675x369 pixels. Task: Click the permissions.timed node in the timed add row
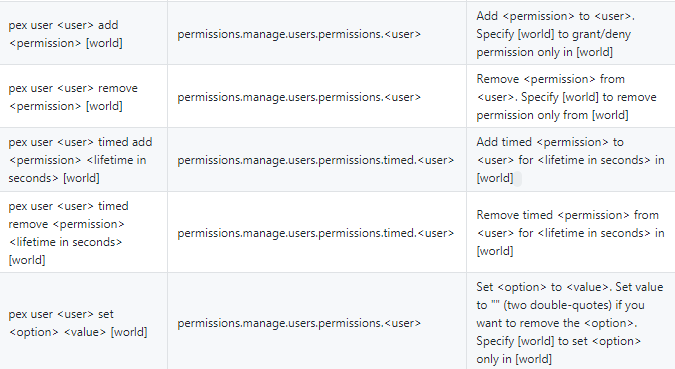[316, 160]
